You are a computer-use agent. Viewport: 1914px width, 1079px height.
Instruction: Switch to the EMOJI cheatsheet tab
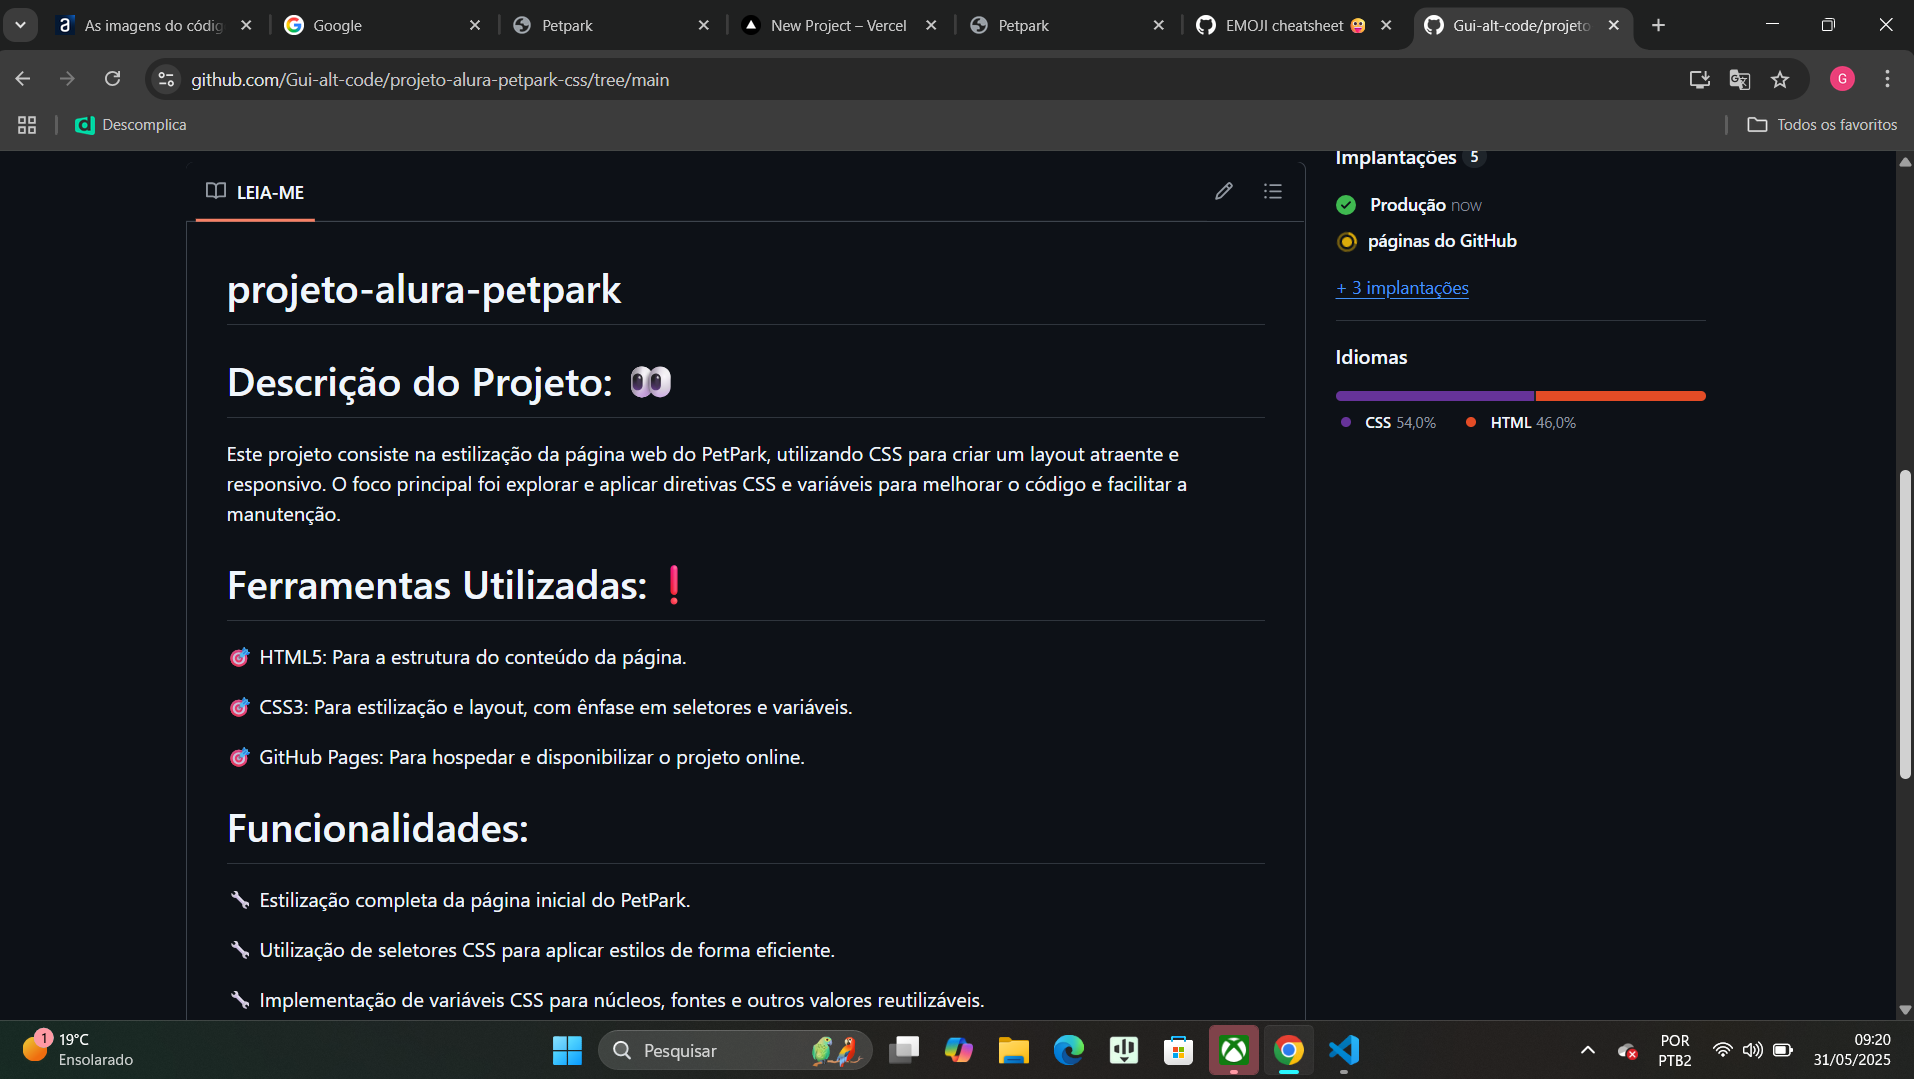coord(1294,25)
